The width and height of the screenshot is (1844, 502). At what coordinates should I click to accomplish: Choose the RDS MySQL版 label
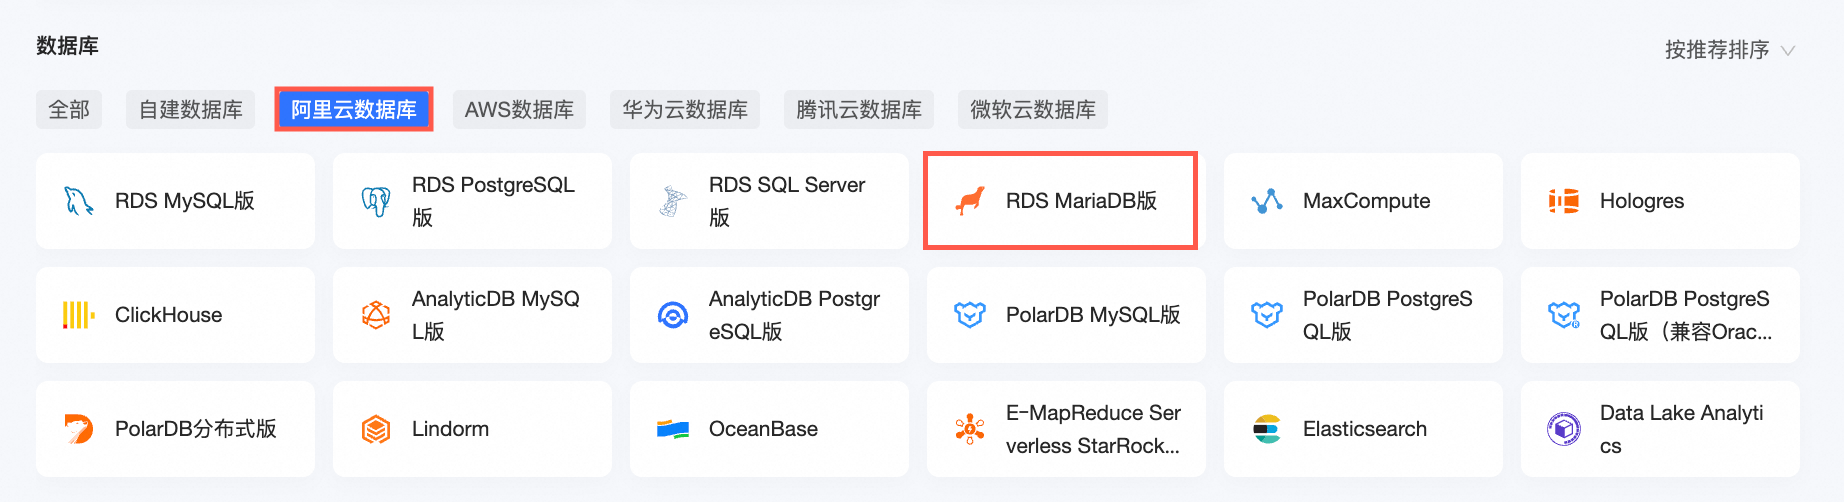pyautogui.click(x=185, y=201)
